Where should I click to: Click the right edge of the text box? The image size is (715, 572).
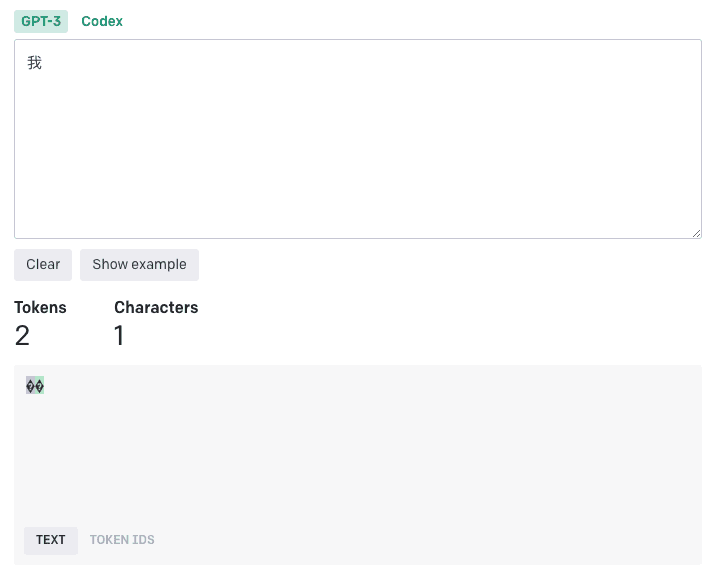[699, 140]
